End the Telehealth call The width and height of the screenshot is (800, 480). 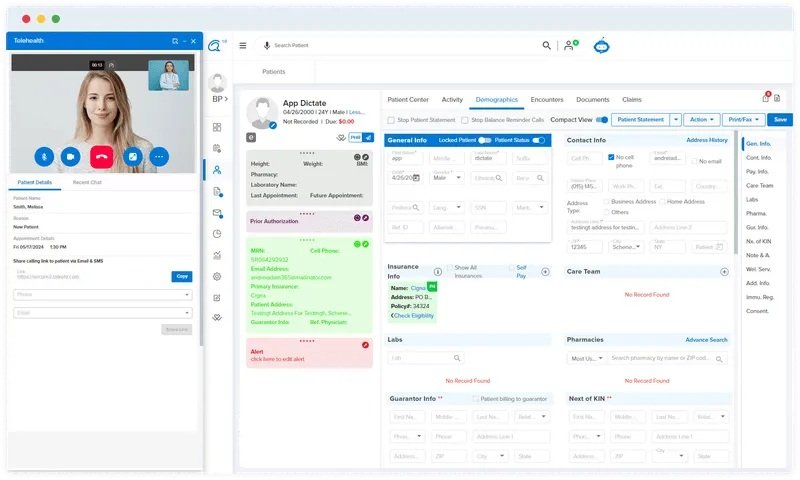[x=102, y=157]
